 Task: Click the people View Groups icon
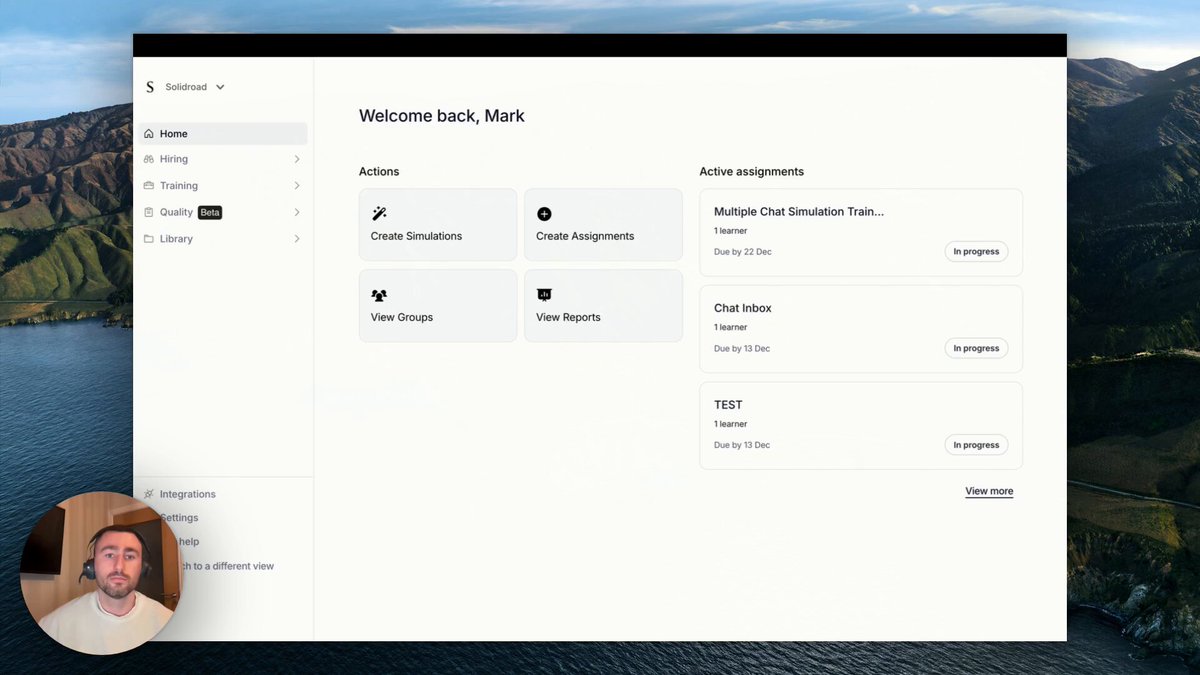(x=379, y=296)
